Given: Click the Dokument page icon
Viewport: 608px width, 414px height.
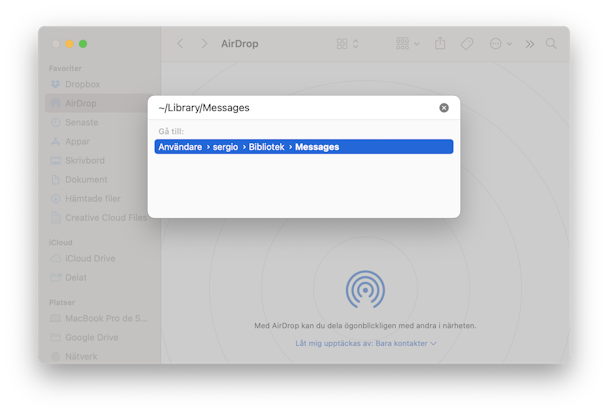Looking at the screenshot, I should click(x=56, y=179).
